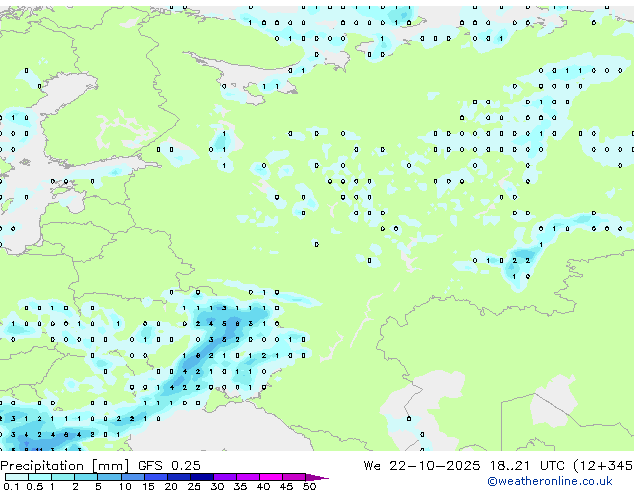Image resolution: width=634 pixels, height=490 pixels.
Task: Click the 'Precipitation [mm]' title text
Action: coord(65,466)
